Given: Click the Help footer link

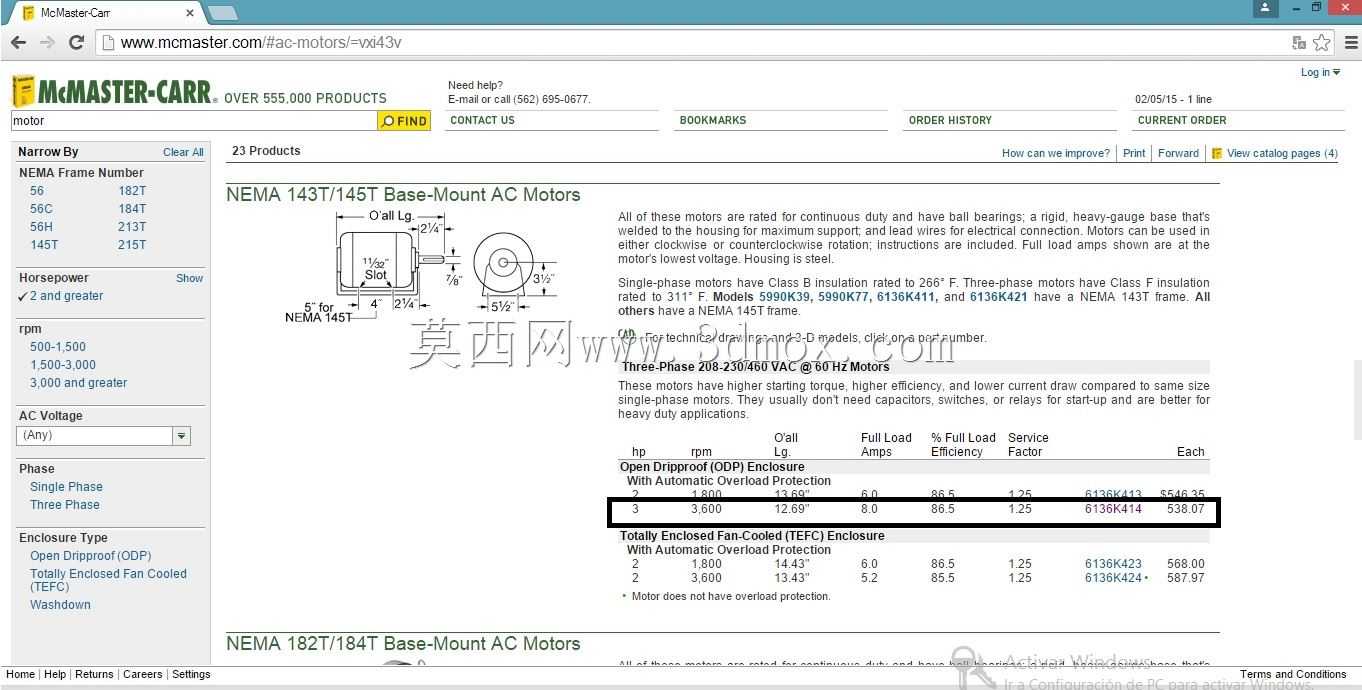Looking at the screenshot, I should [x=55, y=674].
